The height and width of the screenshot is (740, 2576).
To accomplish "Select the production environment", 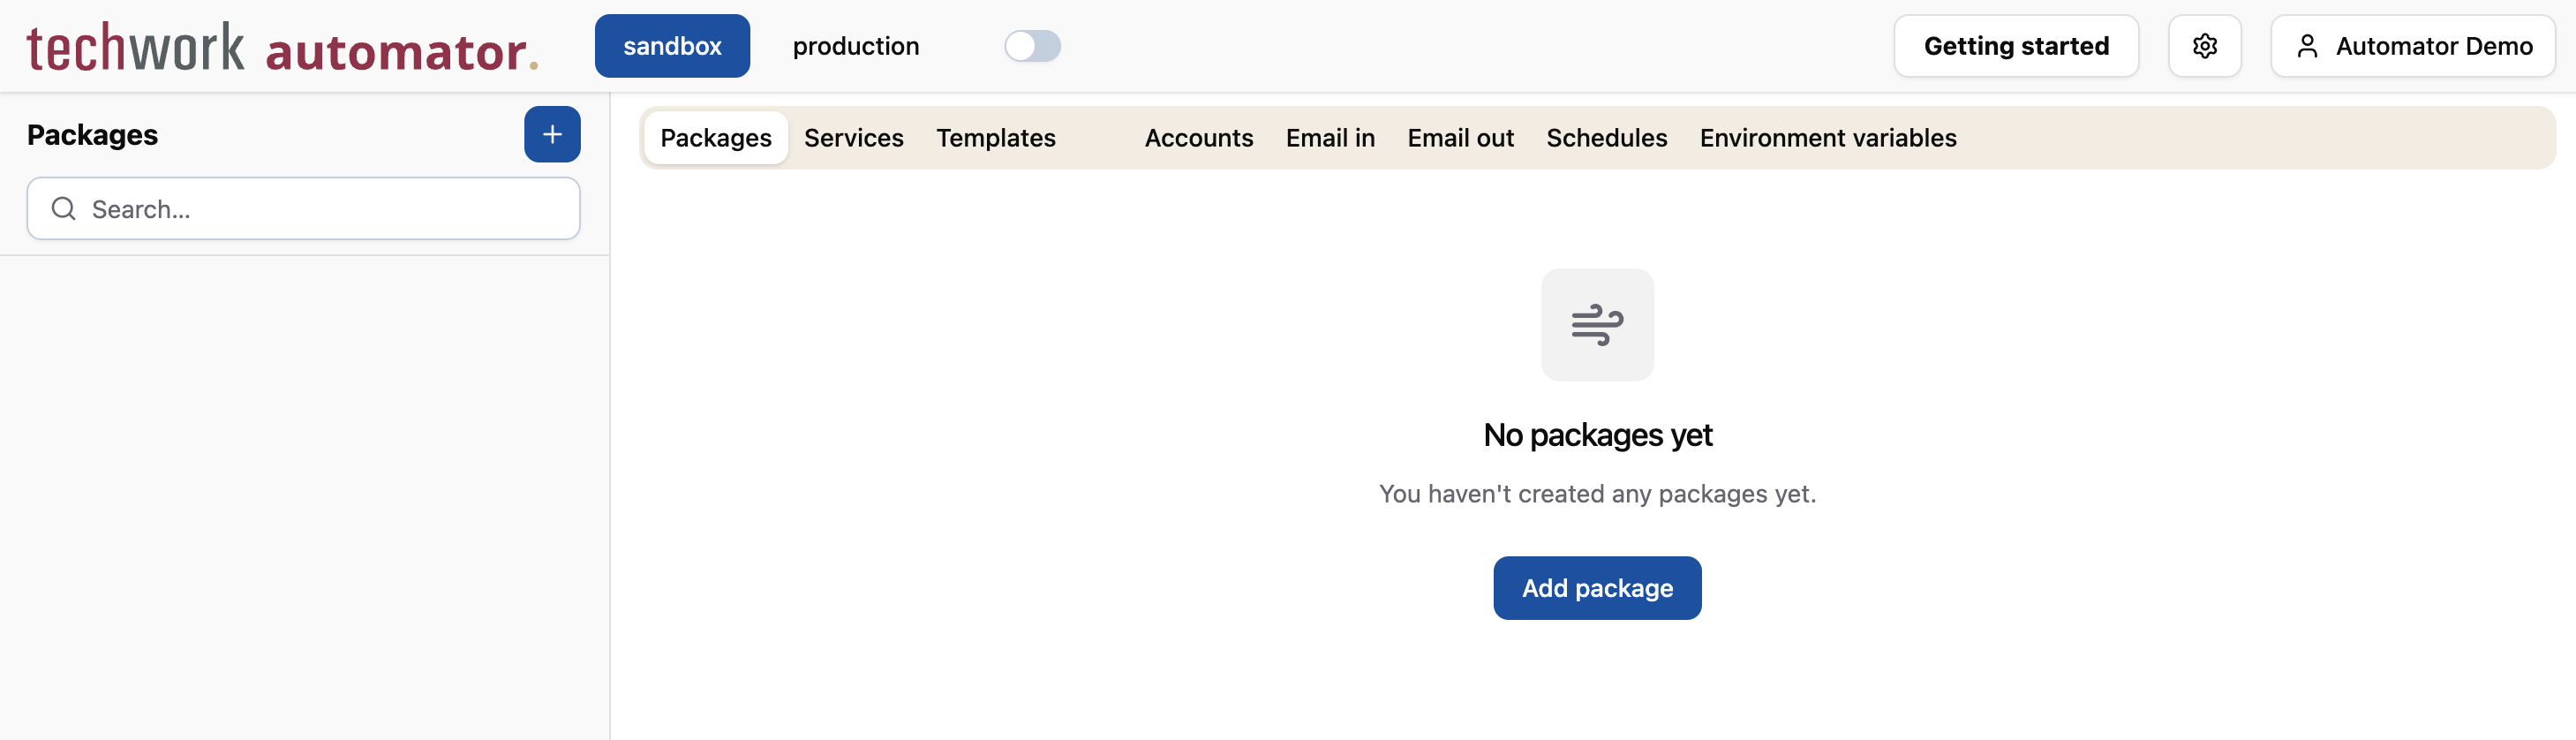I will coord(855,46).
